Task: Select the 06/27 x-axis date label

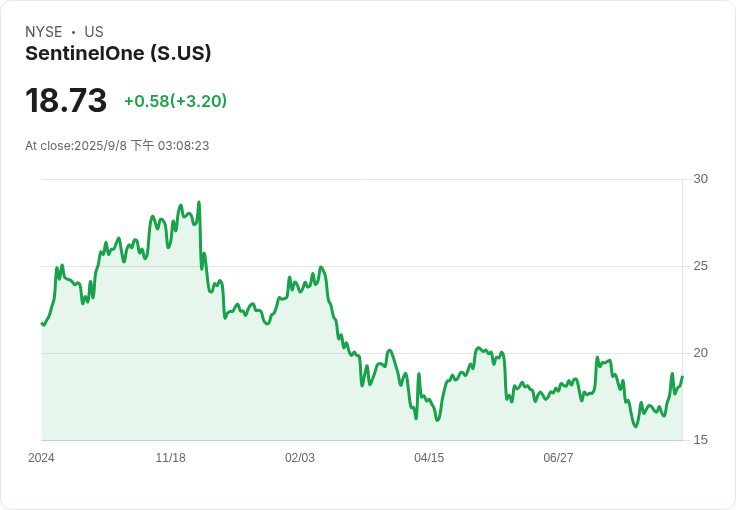Action: [x=558, y=458]
